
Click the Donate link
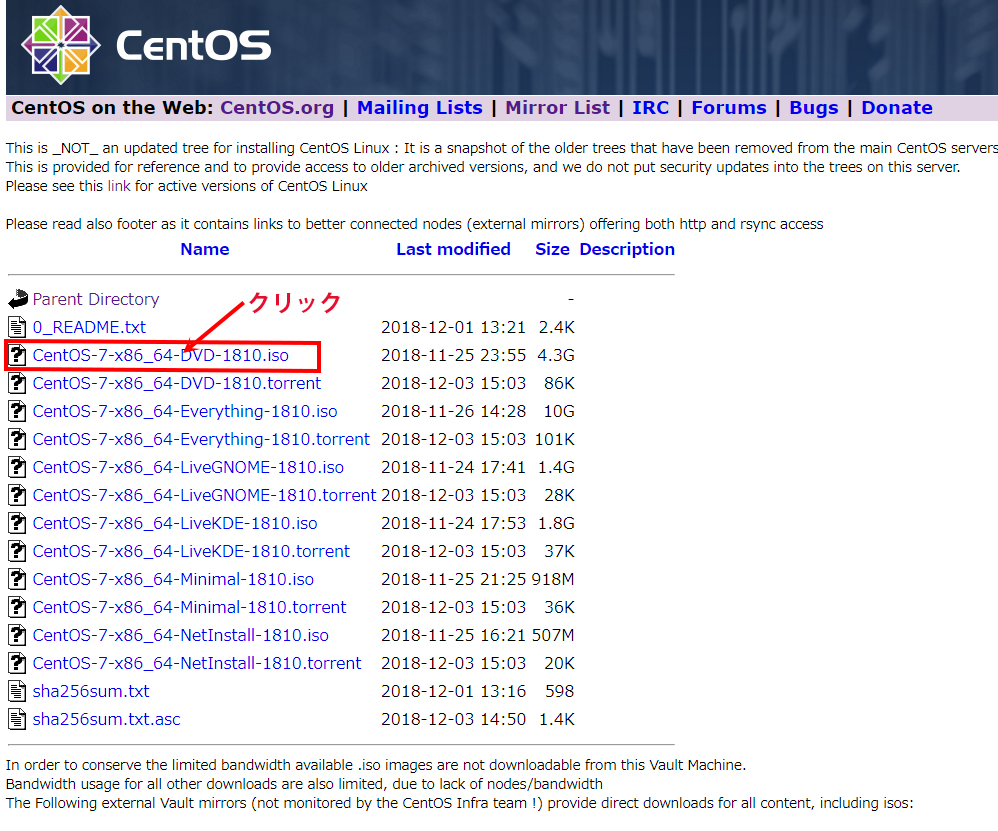click(897, 108)
